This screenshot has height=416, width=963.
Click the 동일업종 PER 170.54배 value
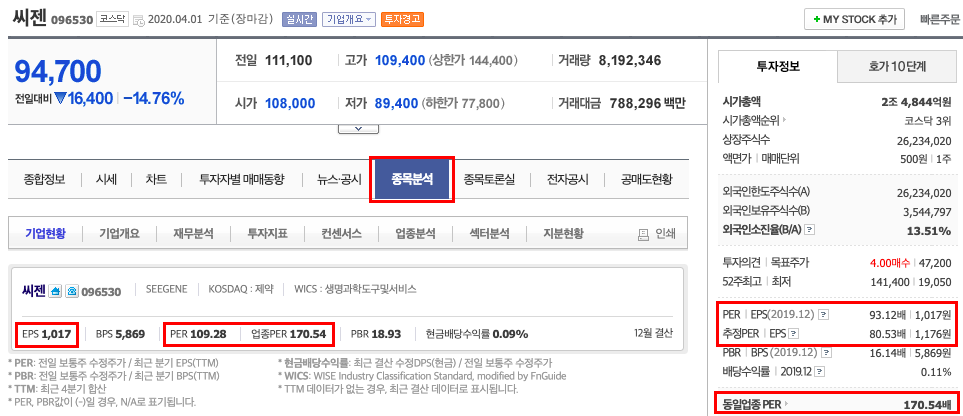[927, 405]
